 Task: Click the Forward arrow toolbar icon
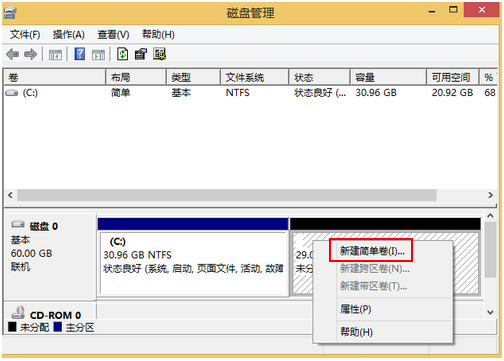click(x=31, y=54)
